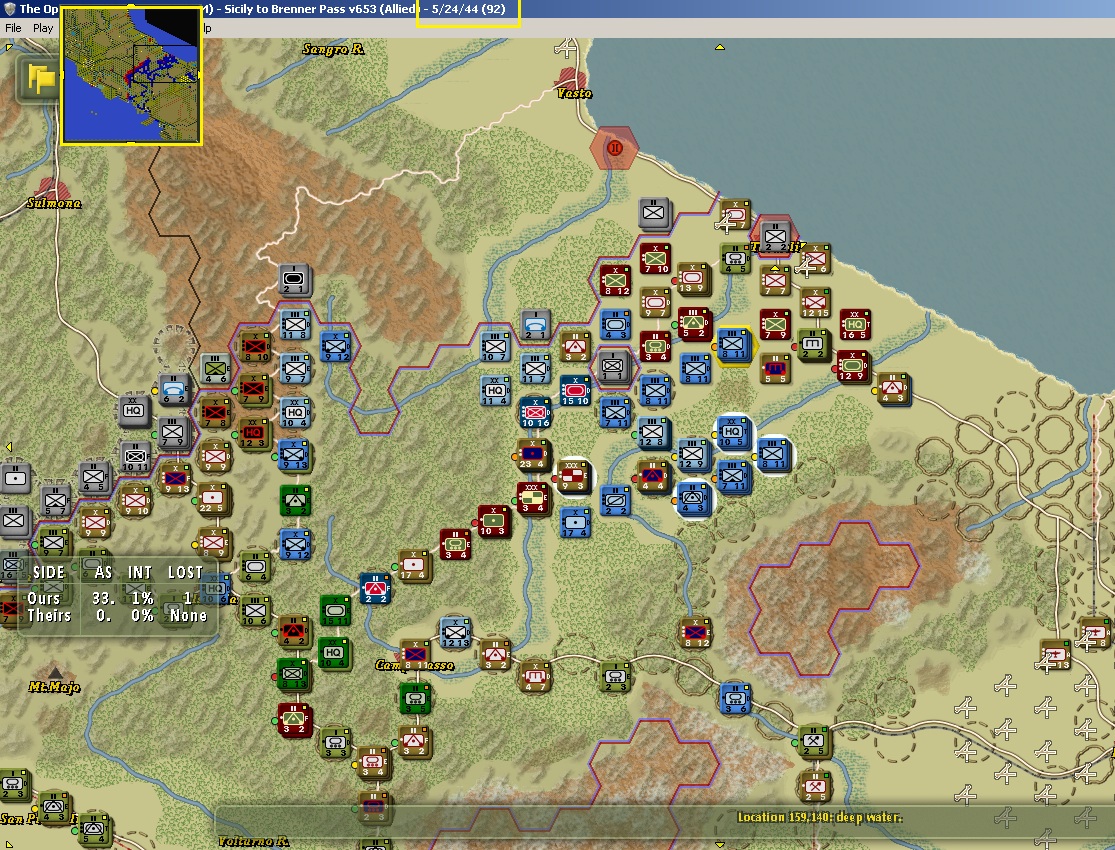Select the light blue HQ unit 10 4

[x=294, y=413]
